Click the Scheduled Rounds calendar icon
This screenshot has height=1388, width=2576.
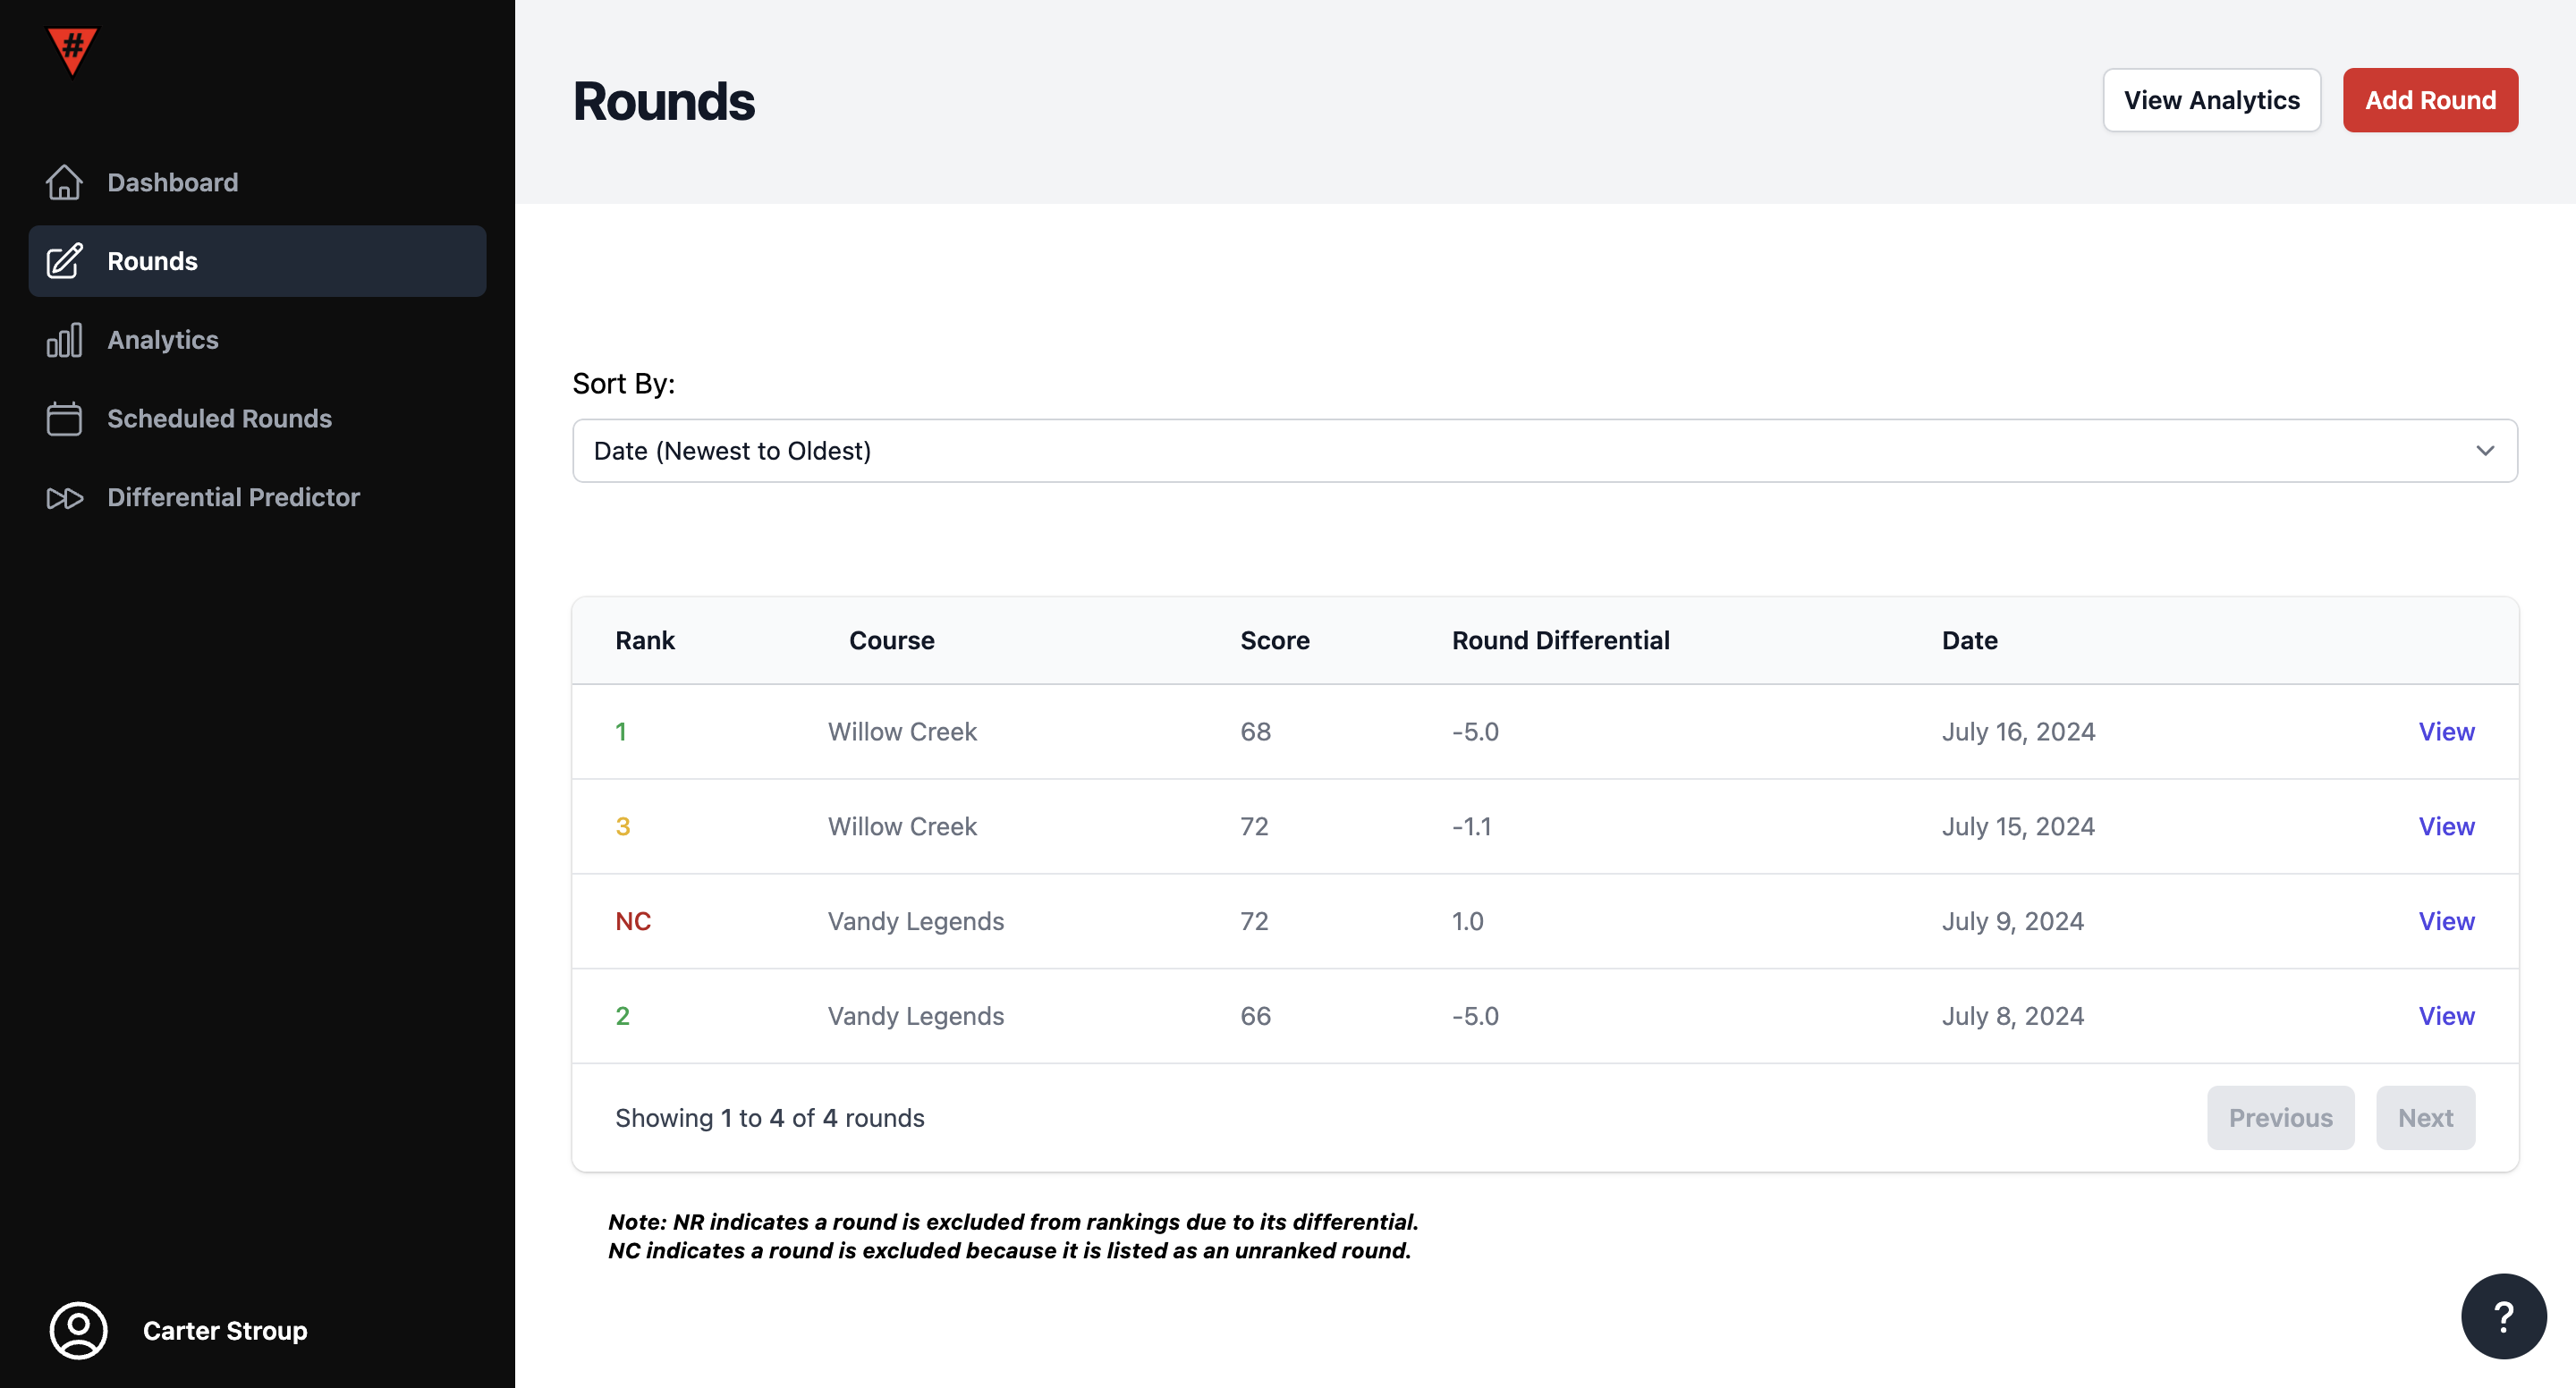[64, 418]
